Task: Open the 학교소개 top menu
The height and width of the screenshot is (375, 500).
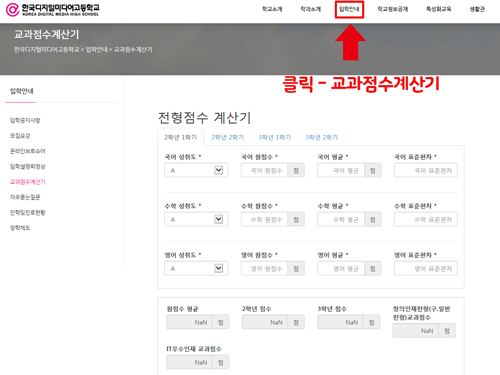Action: pos(272,9)
